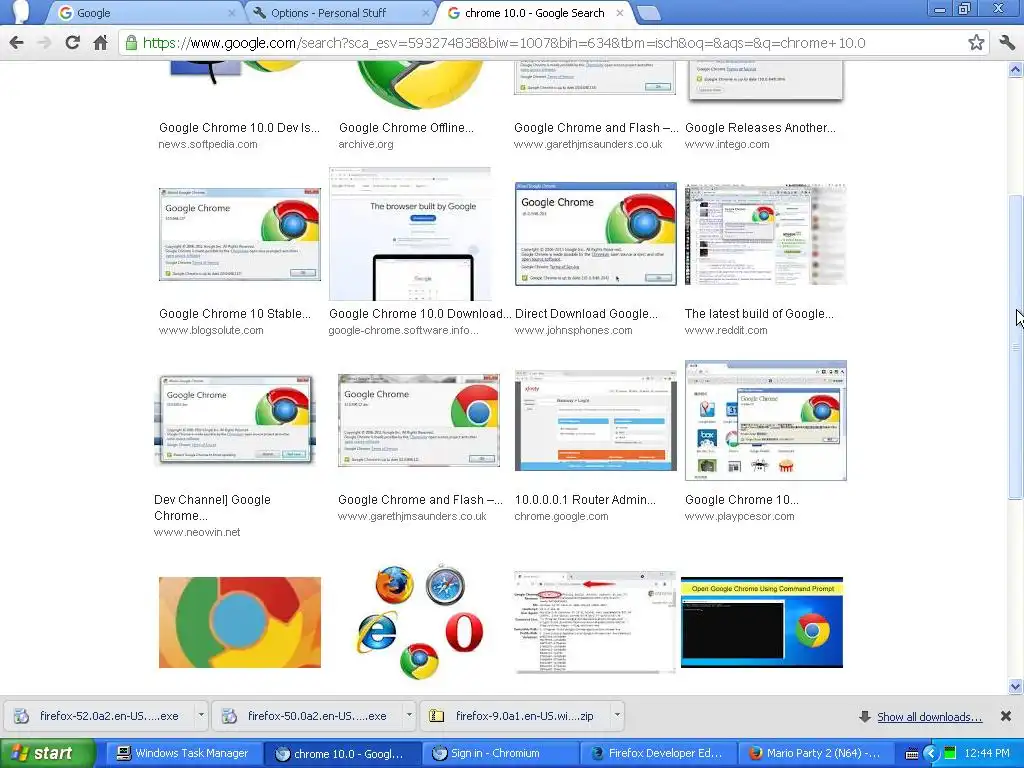Click Show all downloads link
This screenshot has width=1024, height=768.
(929, 717)
